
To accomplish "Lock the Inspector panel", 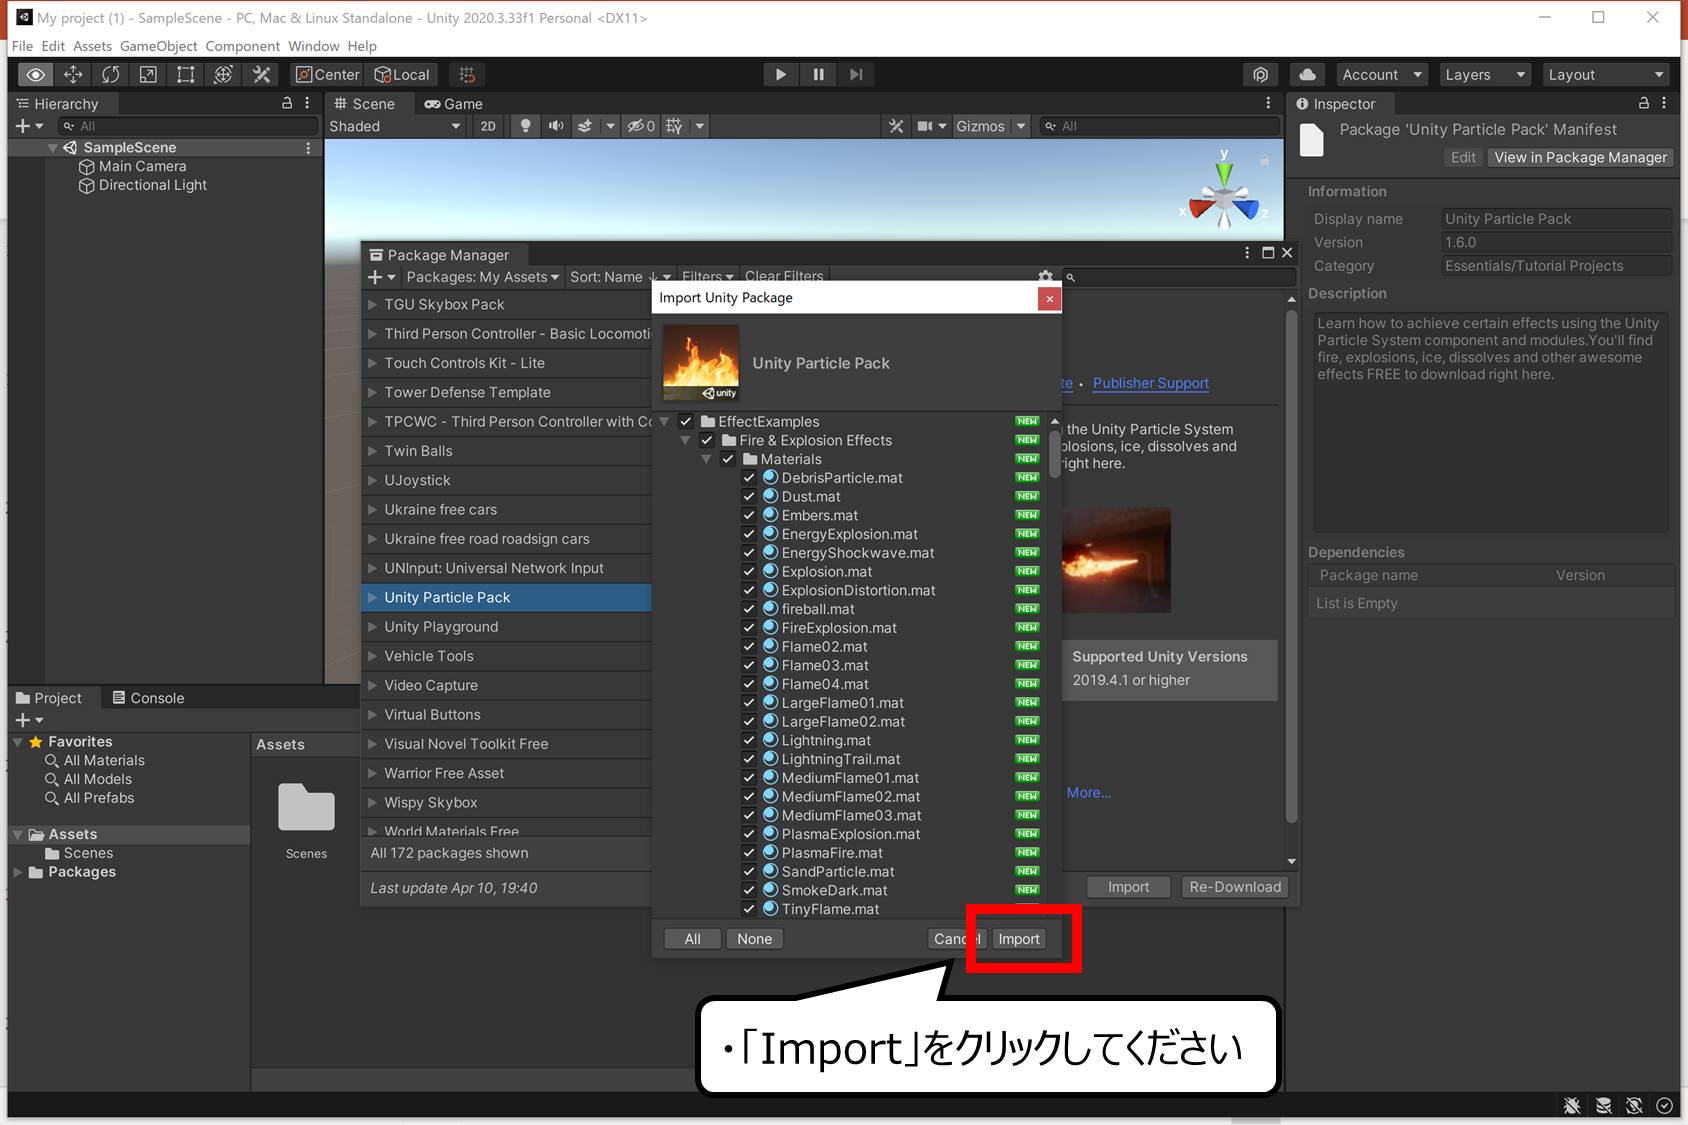I will coord(1644,103).
